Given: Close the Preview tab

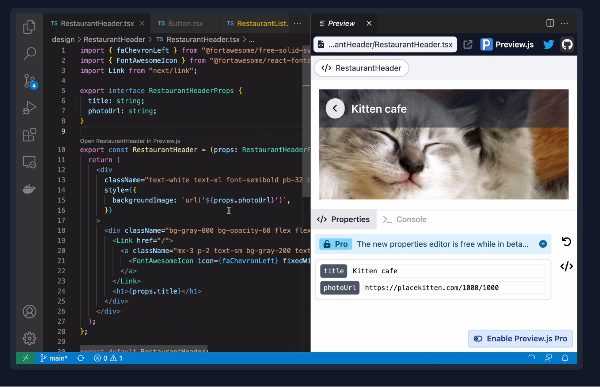Looking at the screenshot, I should pyautogui.click(x=369, y=23).
